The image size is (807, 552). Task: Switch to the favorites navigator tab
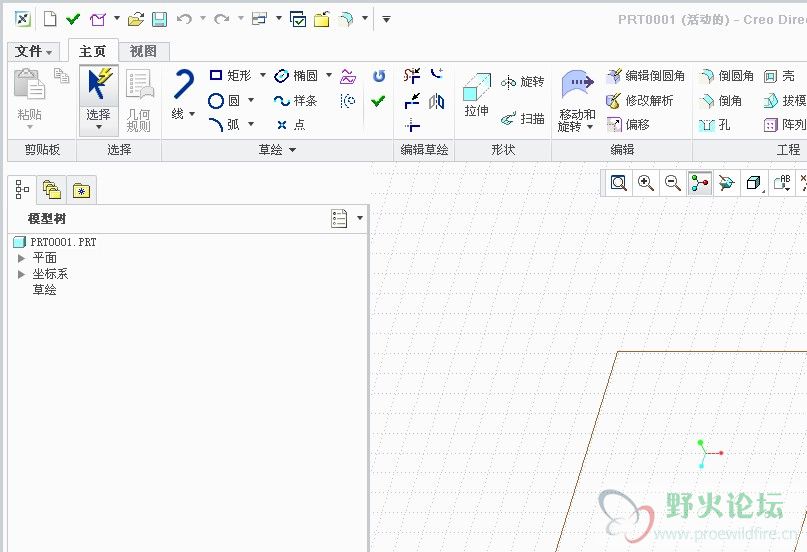[x=81, y=191]
